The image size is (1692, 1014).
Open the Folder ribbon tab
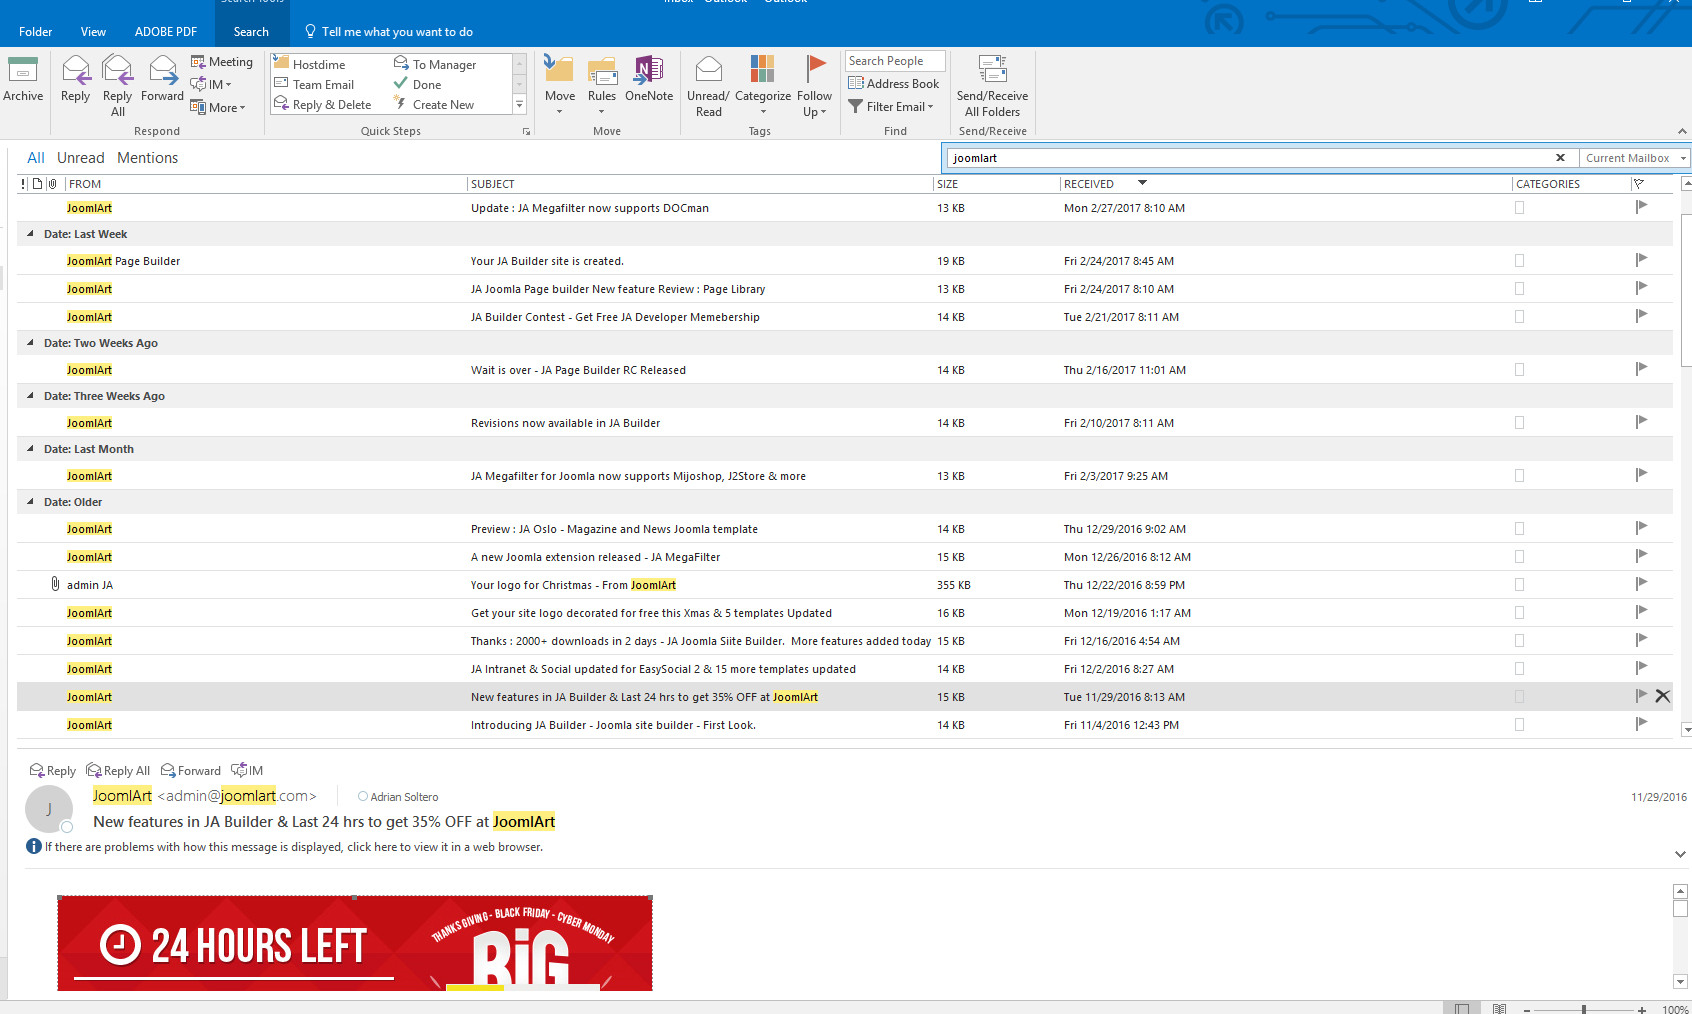(35, 32)
